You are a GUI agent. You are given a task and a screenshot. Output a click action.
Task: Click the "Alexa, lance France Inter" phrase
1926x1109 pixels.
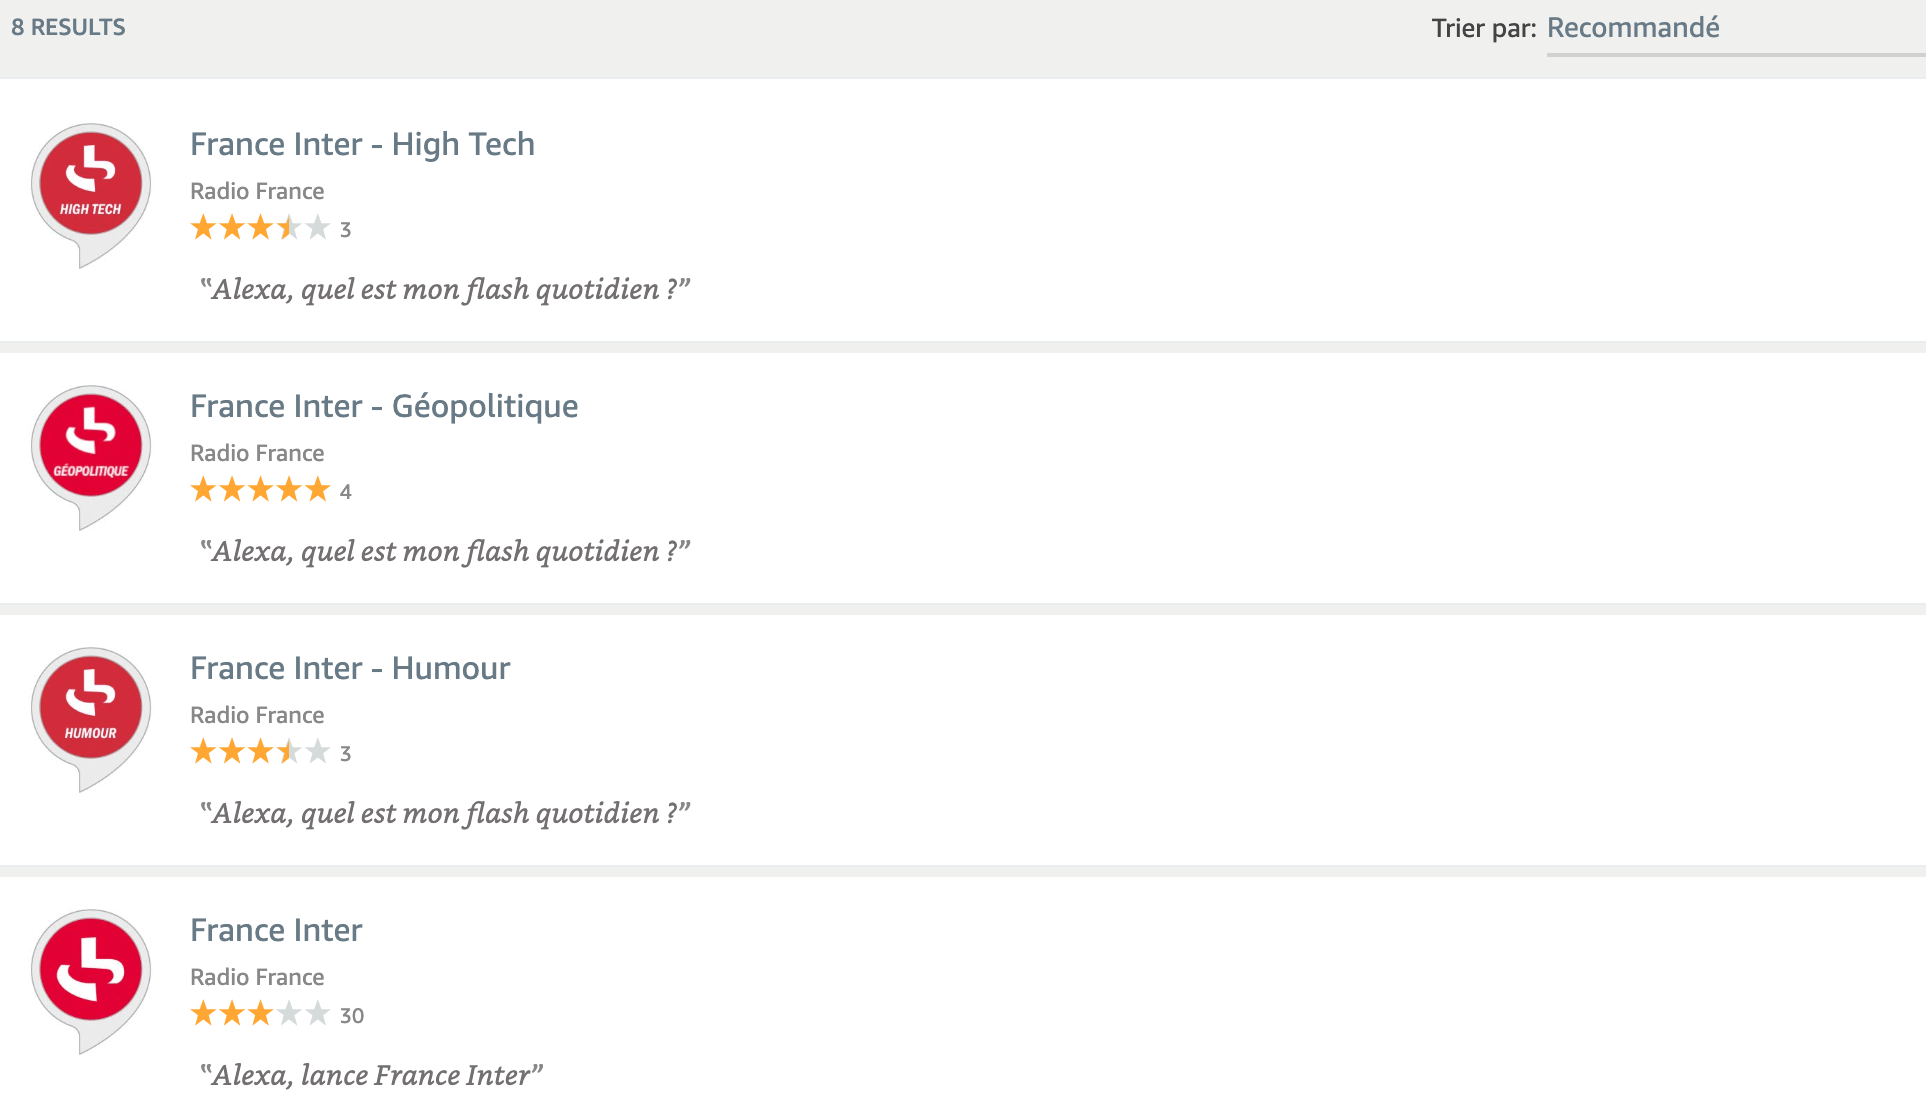[371, 1075]
